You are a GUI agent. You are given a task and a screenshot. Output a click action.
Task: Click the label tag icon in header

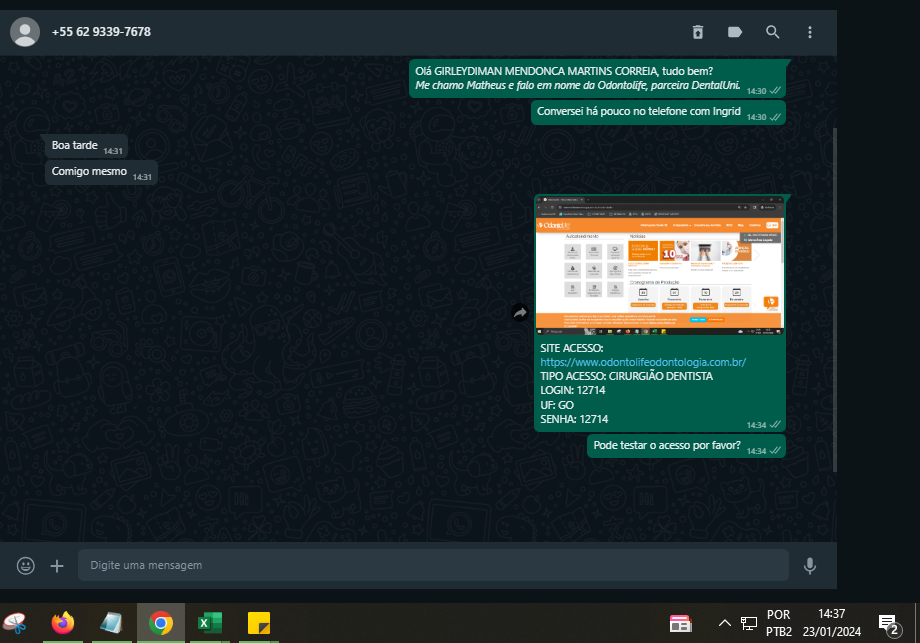pos(735,32)
